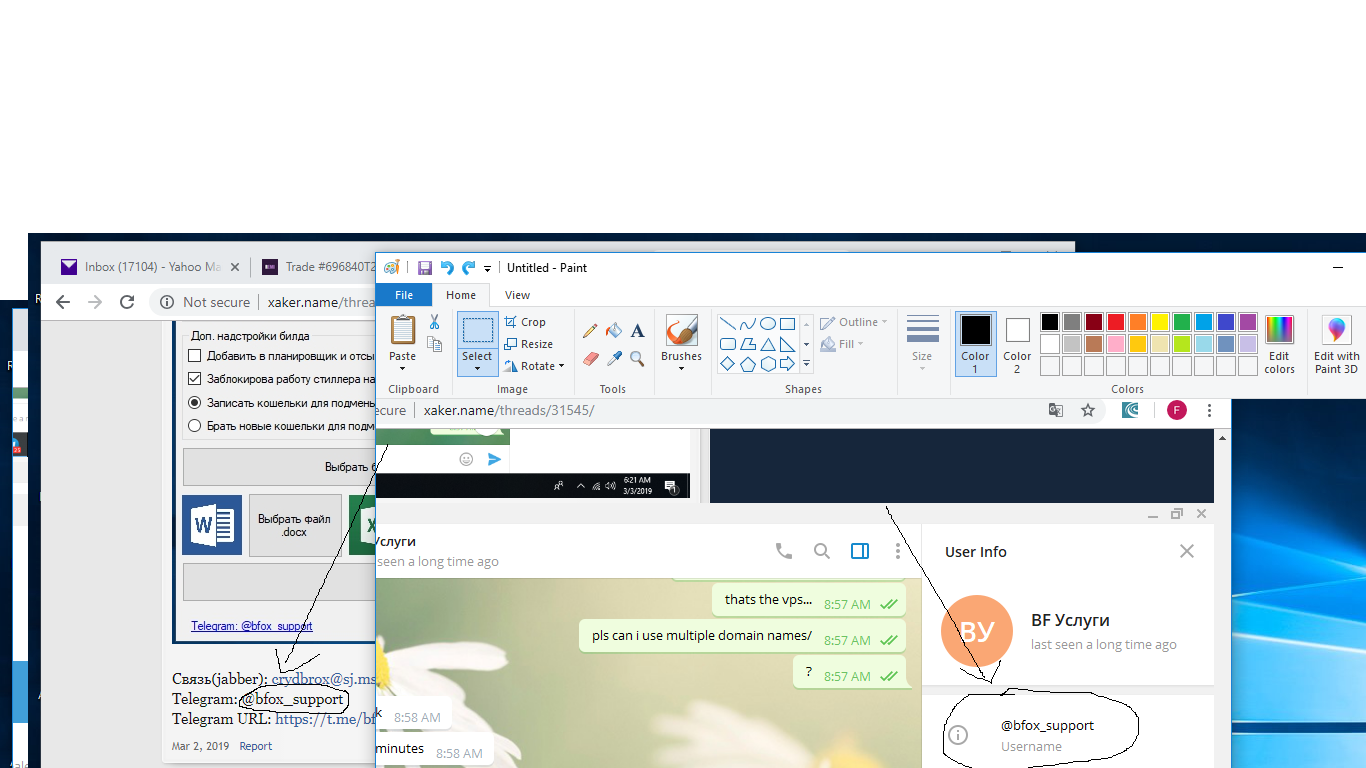
Task: Select the Text tool
Action: (637, 330)
